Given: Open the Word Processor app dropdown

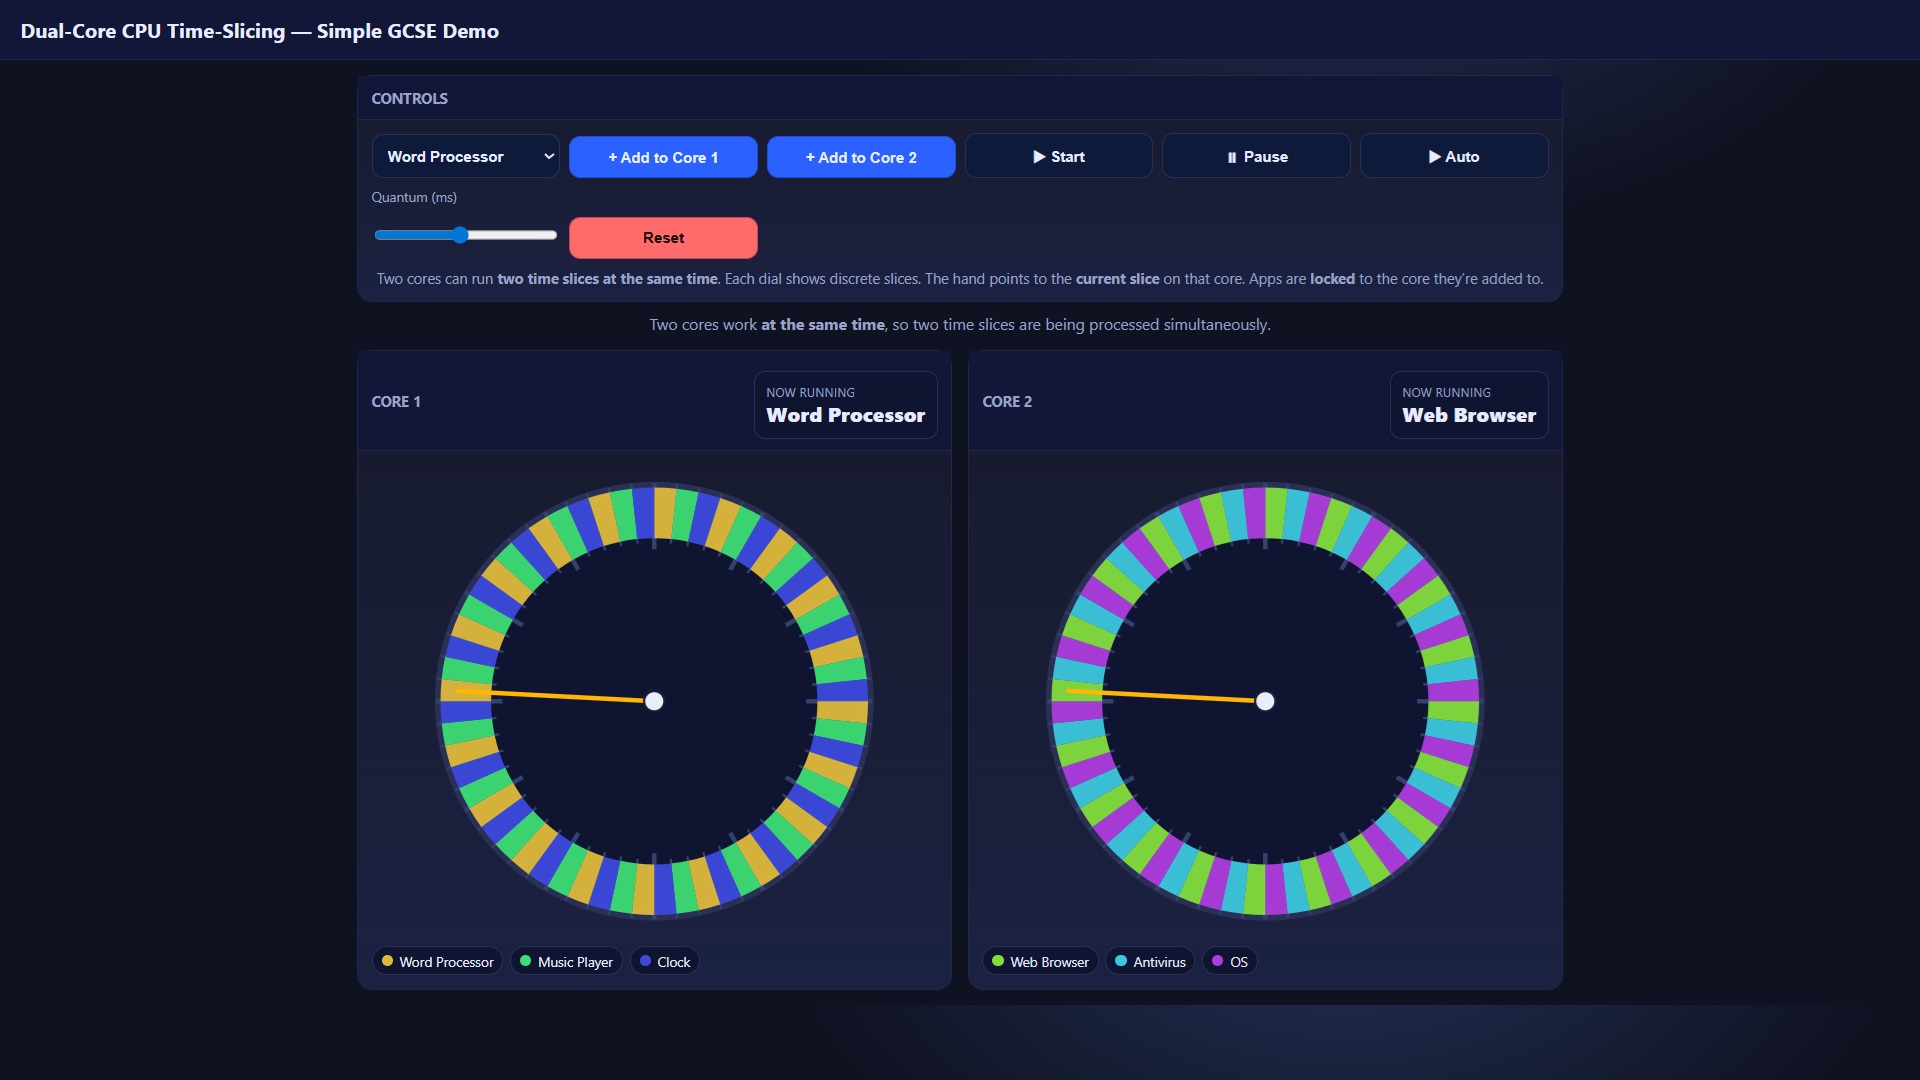Looking at the screenshot, I should tap(465, 157).
